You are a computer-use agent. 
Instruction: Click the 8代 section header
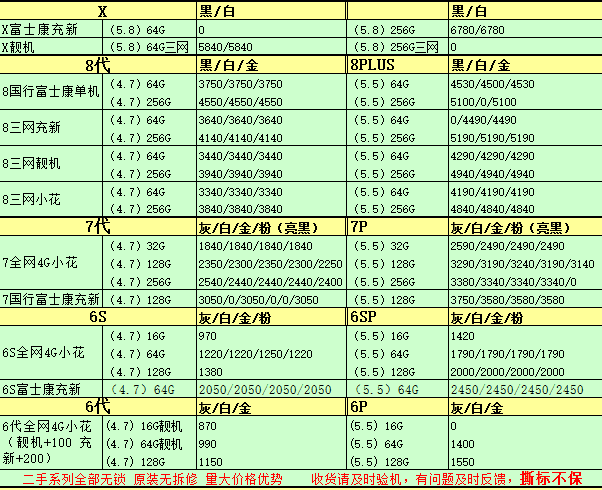coord(99,65)
